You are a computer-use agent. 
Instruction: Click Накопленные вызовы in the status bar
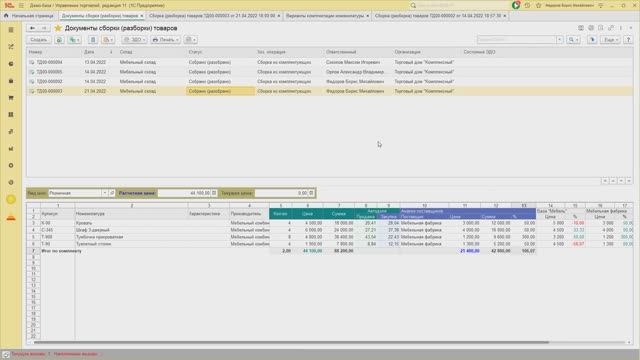[76, 354]
